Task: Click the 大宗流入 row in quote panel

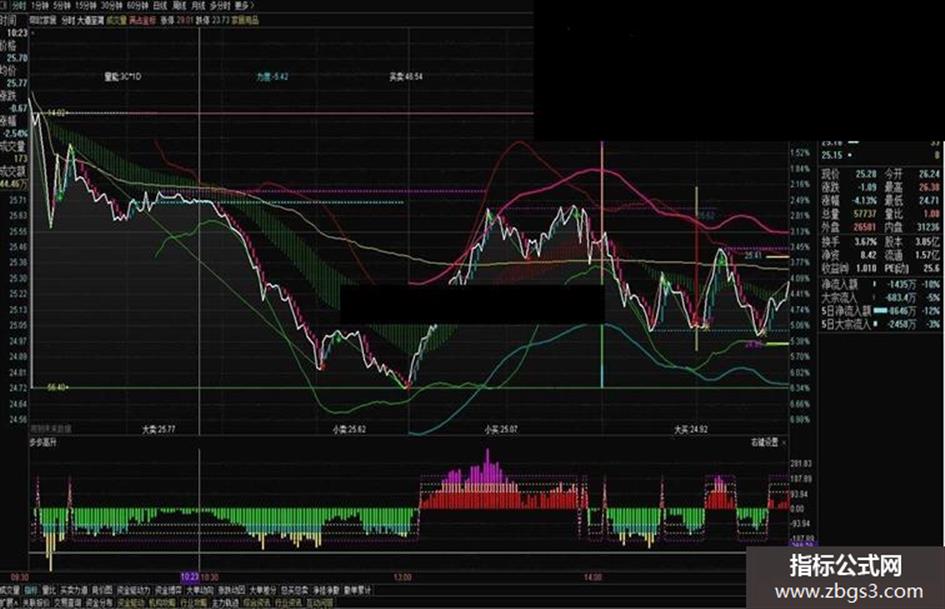Action: tap(881, 297)
